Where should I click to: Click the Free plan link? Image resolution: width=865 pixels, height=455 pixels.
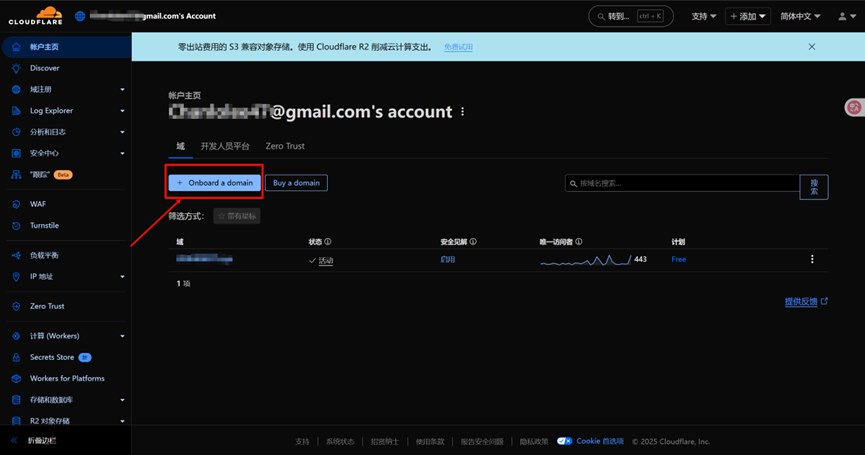679,259
